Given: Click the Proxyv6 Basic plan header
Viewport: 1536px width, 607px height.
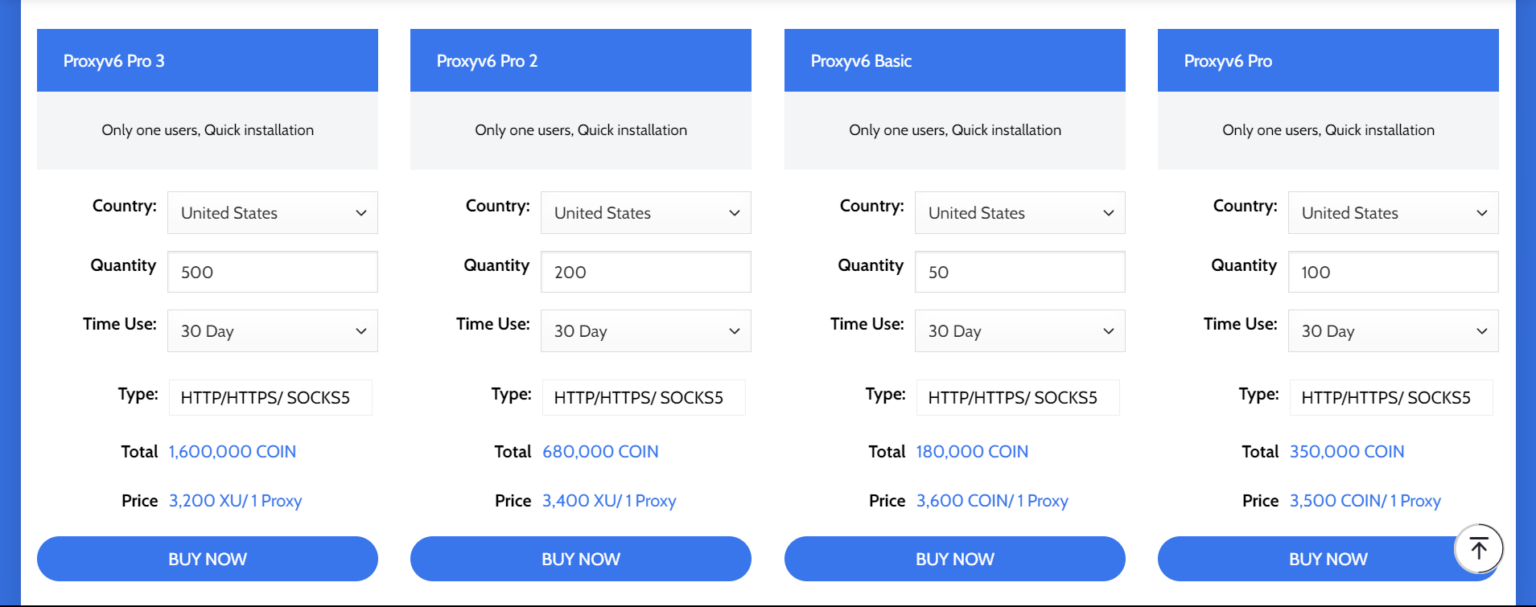Looking at the screenshot, I should pos(954,60).
